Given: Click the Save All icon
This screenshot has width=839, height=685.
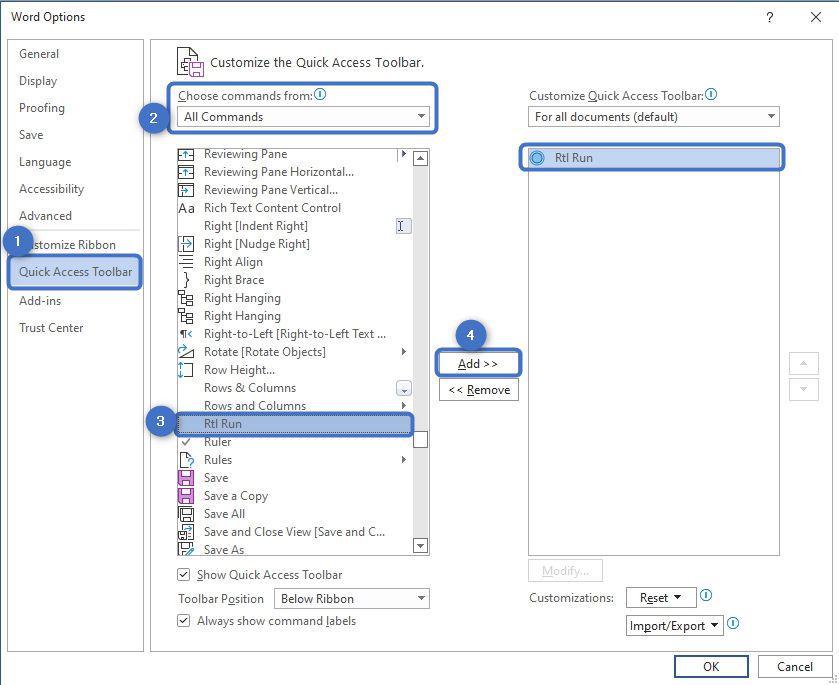Looking at the screenshot, I should [x=186, y=514].
